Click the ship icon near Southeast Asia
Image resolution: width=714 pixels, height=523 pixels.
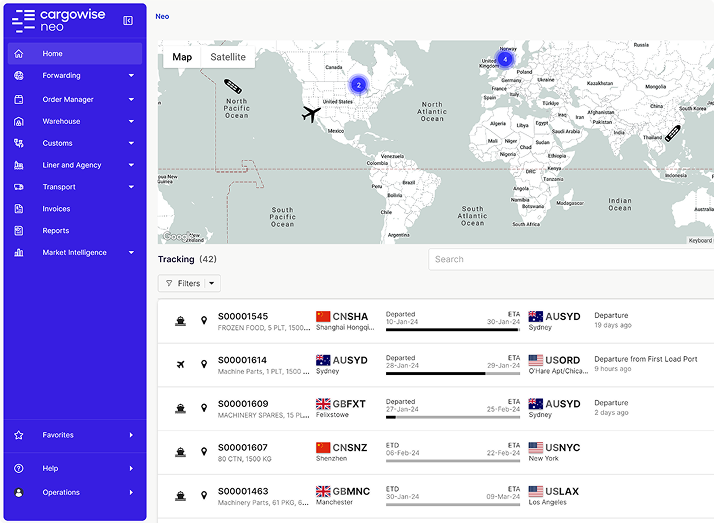tap(672, 133)
